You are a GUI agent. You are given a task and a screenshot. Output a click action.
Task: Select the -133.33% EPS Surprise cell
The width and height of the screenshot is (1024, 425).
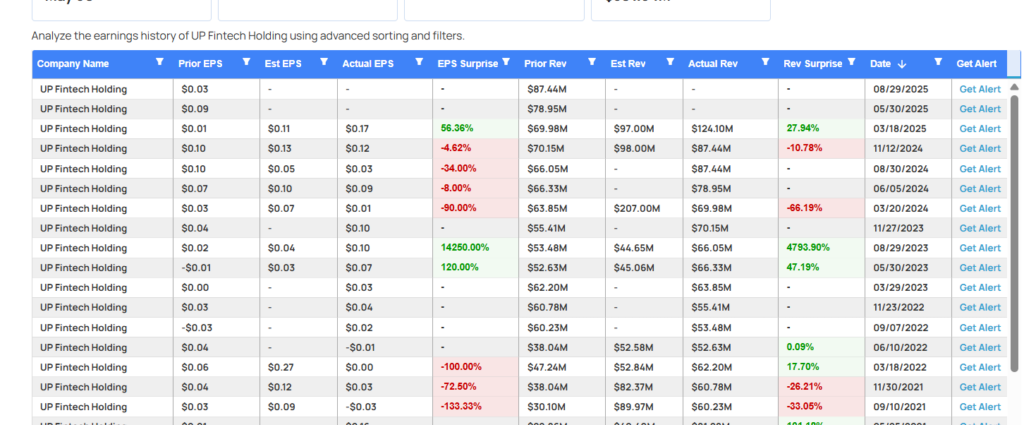(475, 407)
